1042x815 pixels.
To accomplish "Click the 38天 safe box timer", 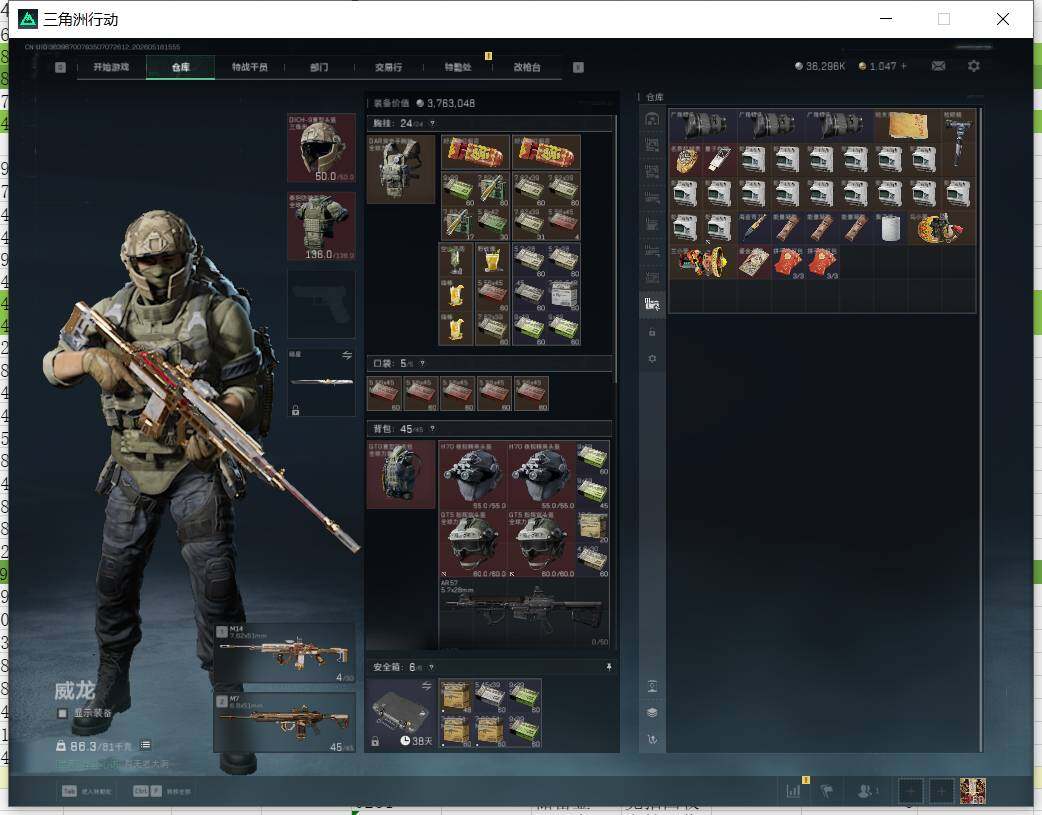I will (417, 741).
